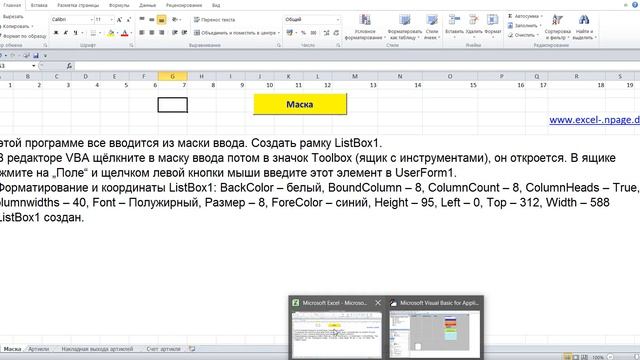The width and height of the screenshot is (640, 360).
Task: Toggle italic formatting in the Font group
Action: (x=66, y=33)
